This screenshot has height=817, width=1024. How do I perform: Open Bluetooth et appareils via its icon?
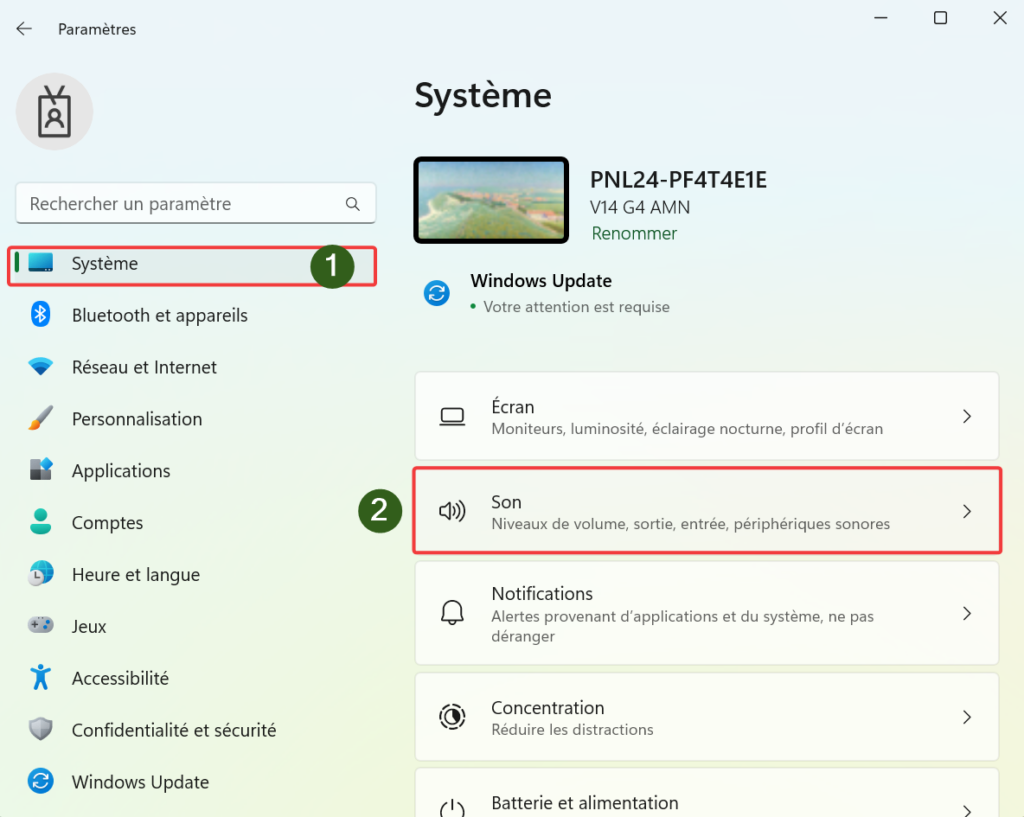click(x=41, y=315)
